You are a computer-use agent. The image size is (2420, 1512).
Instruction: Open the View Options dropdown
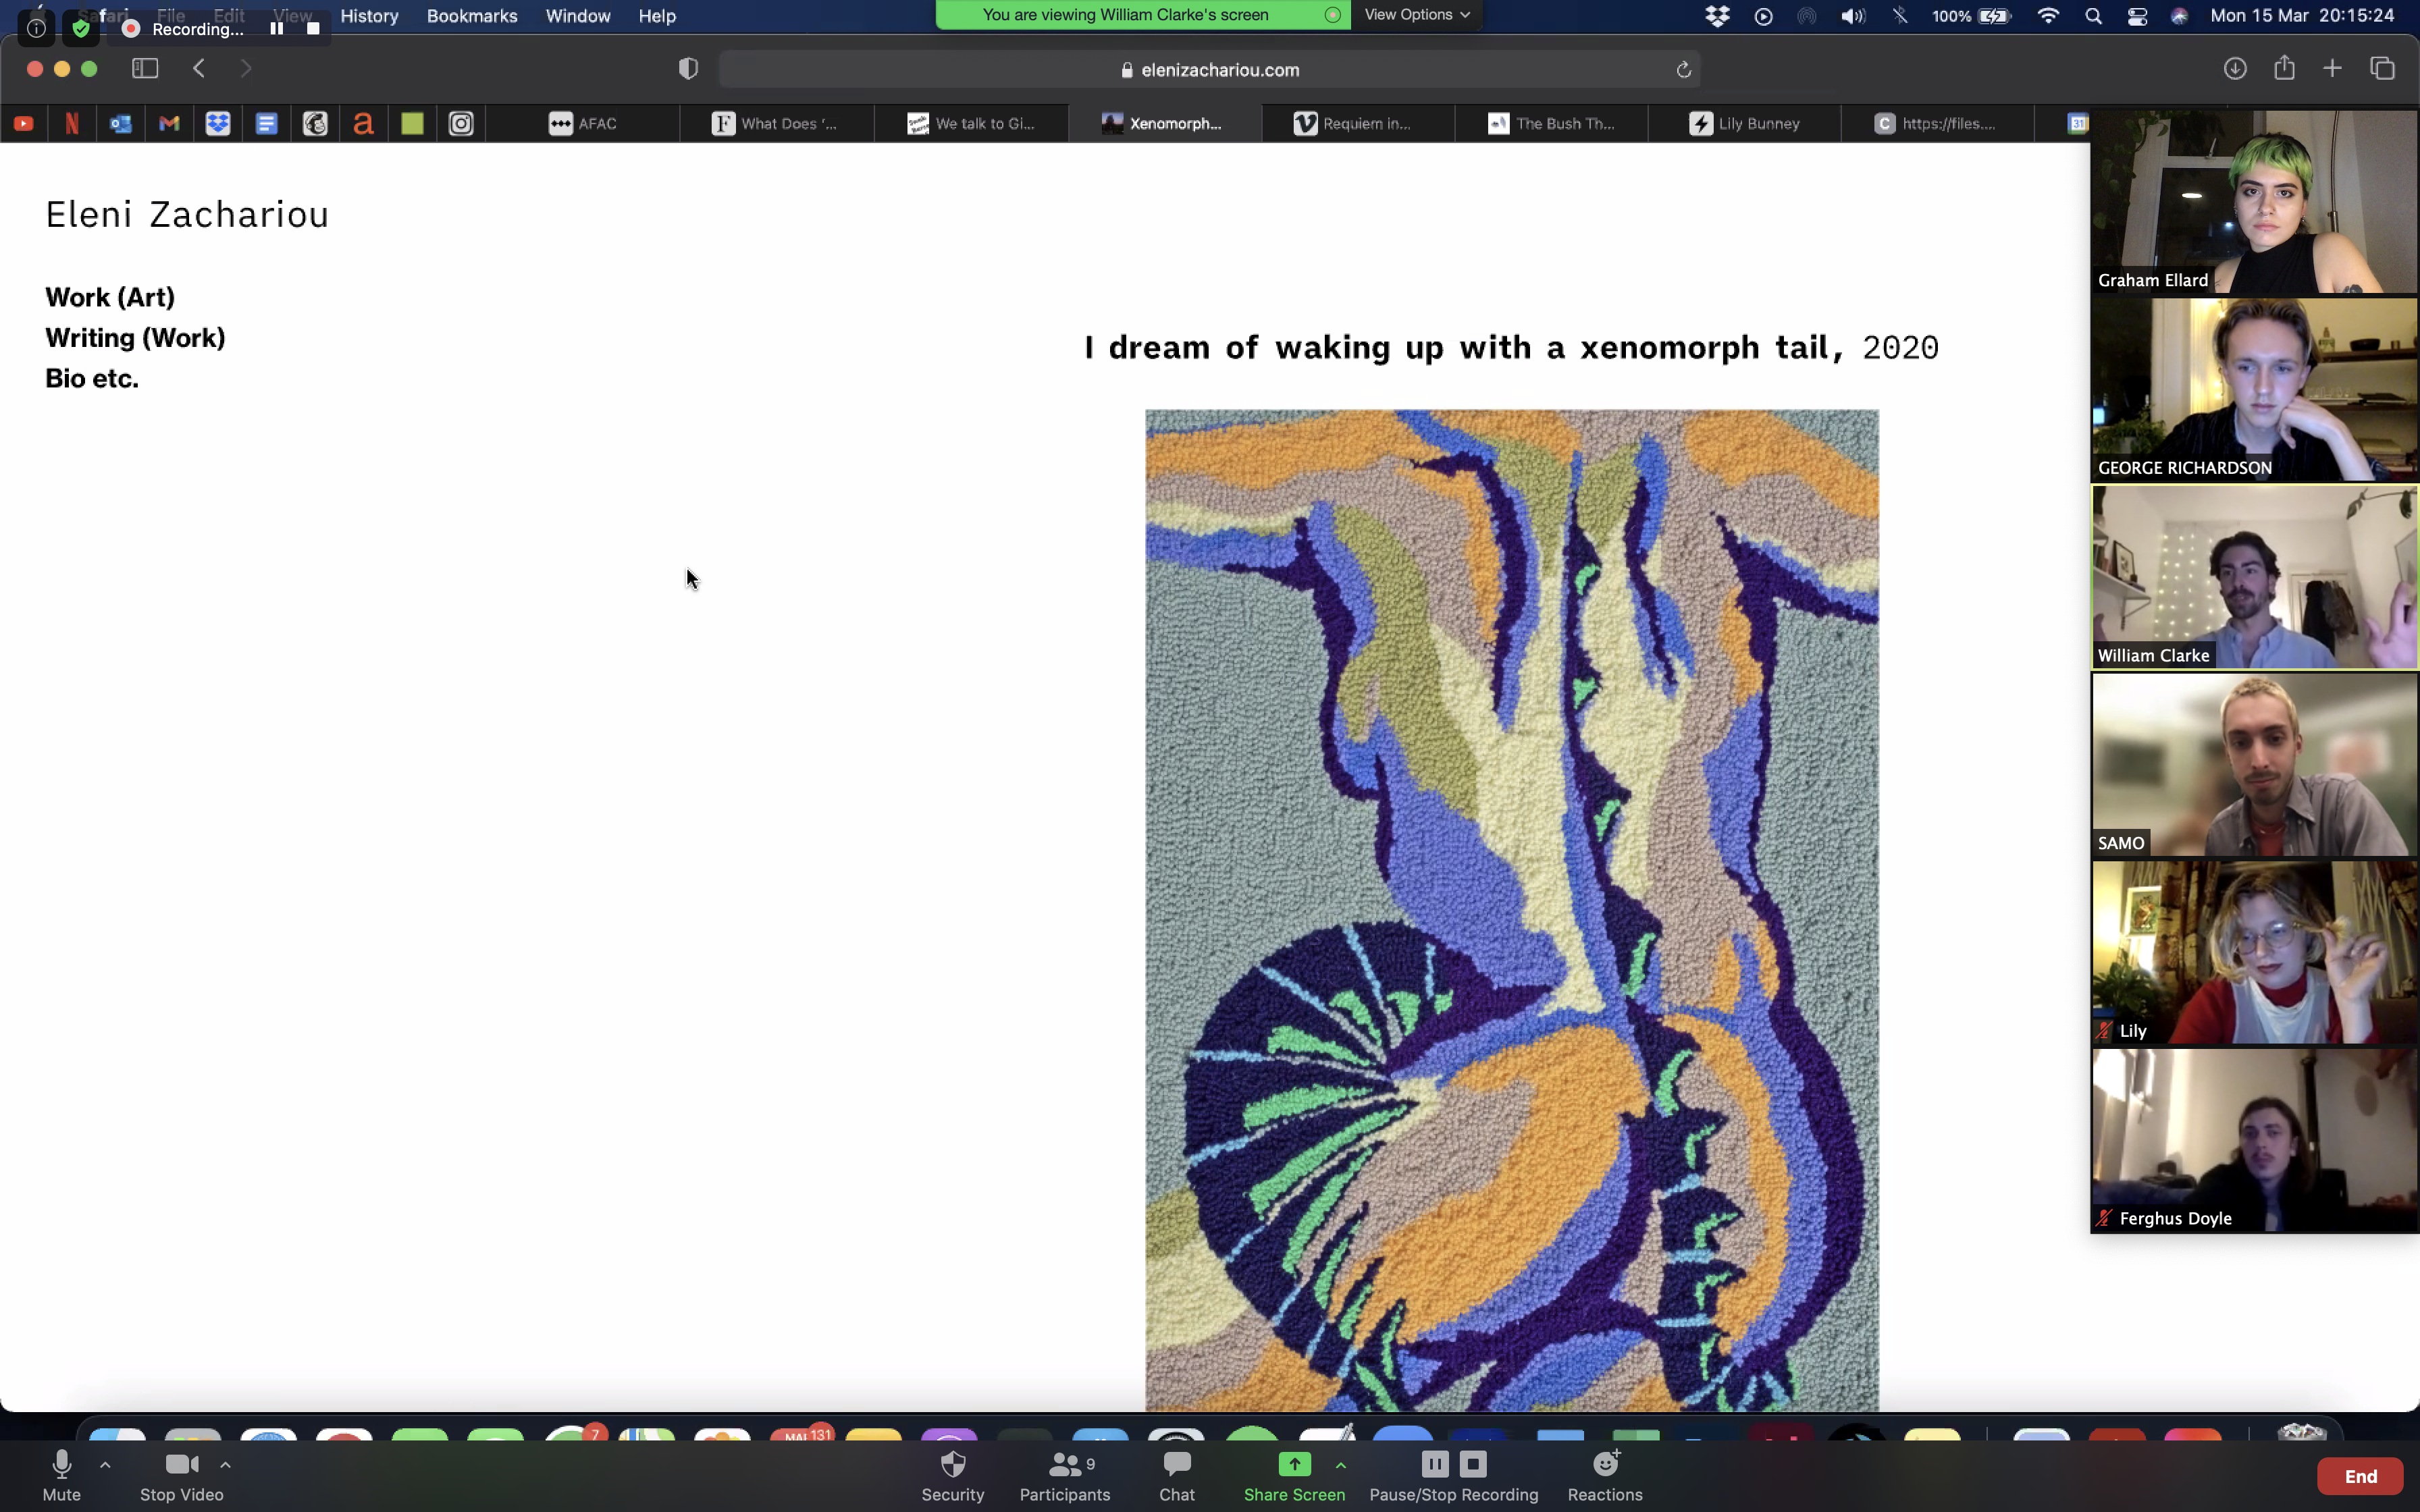pyautogui.click(x=1416, y=15)
